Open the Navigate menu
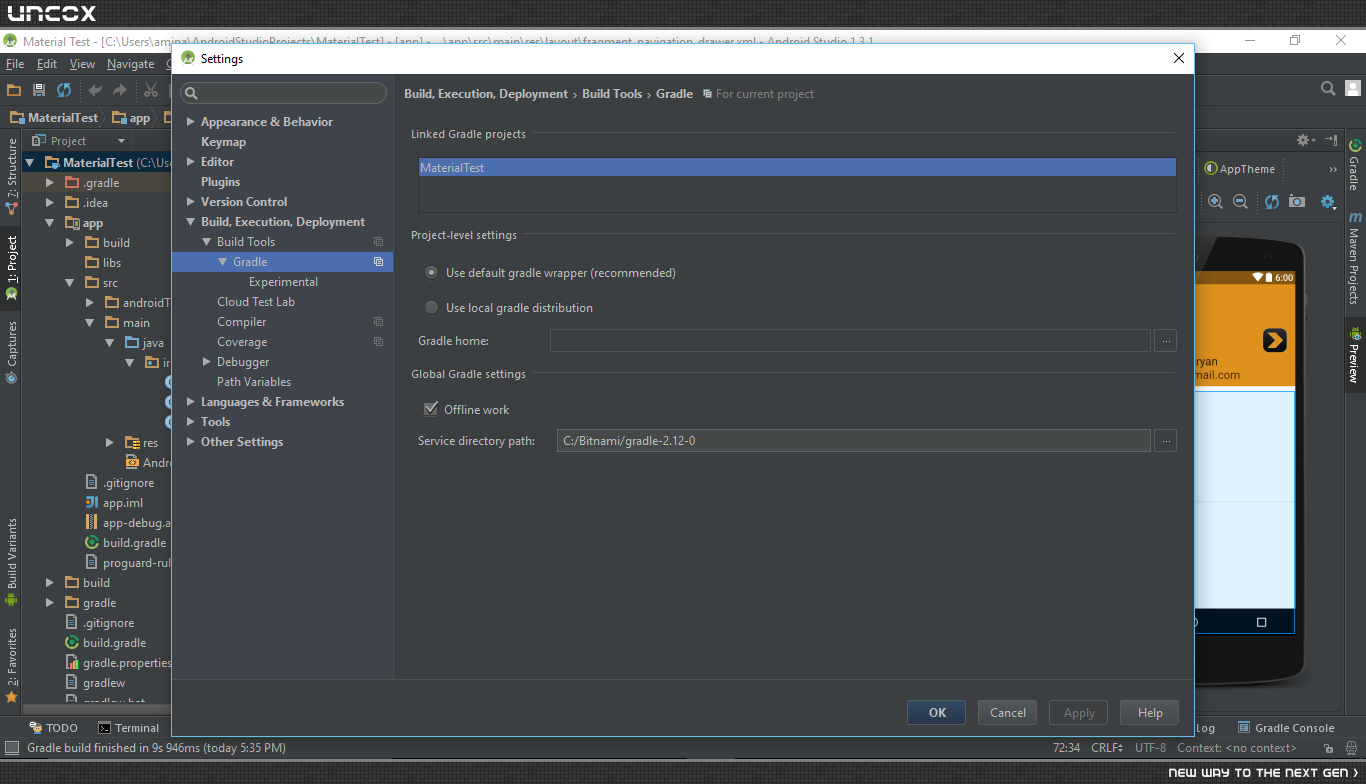 (x=130, y=64)
